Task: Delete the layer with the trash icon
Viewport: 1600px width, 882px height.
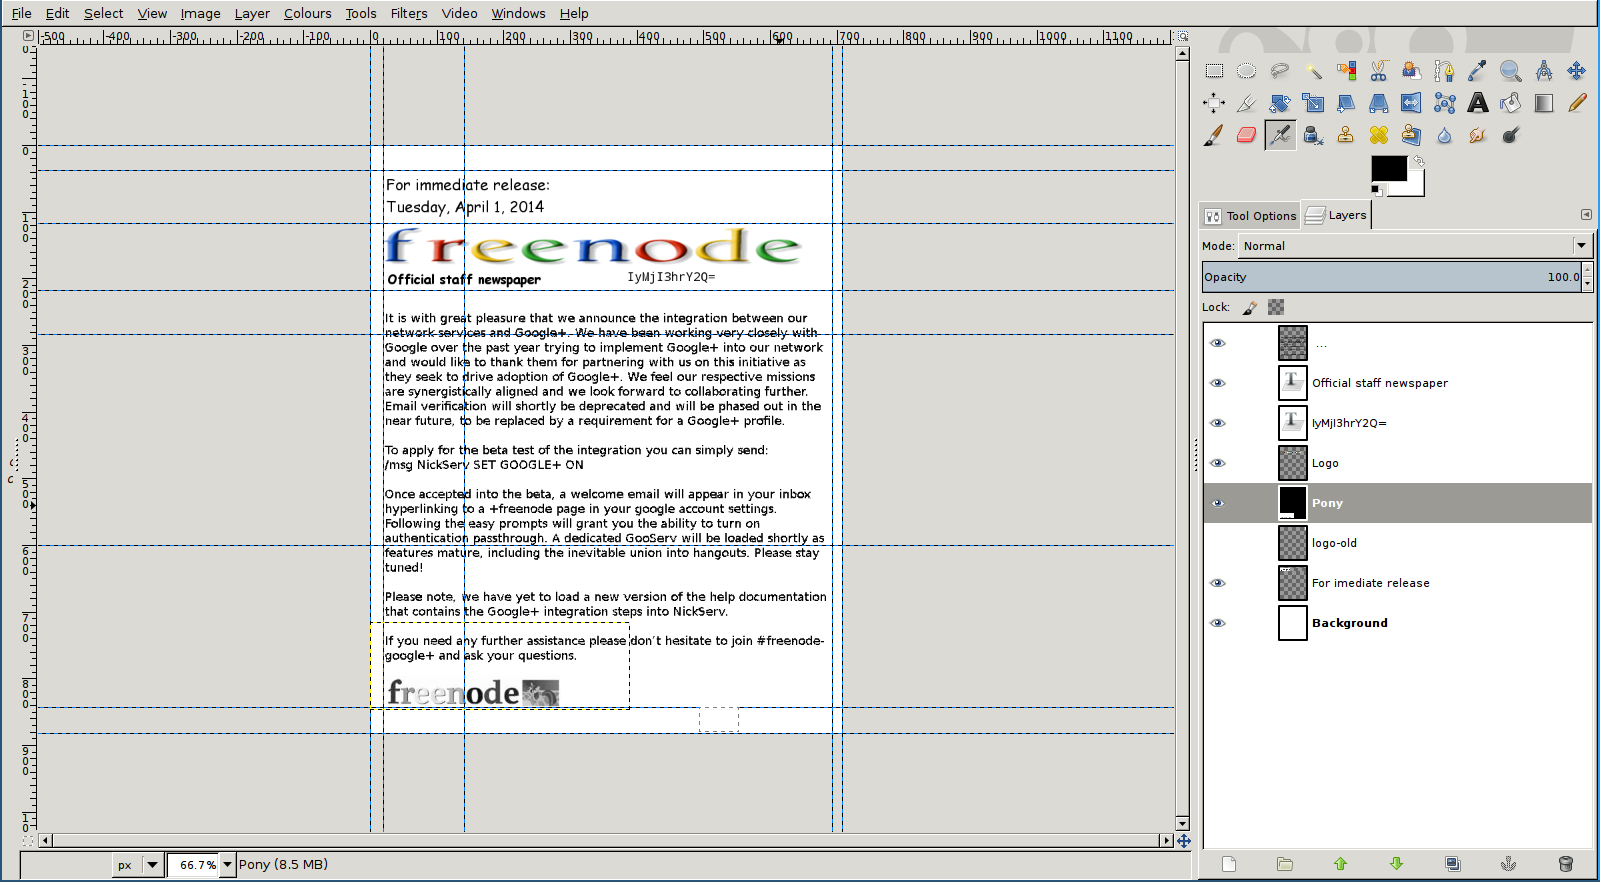Action: point(1566,864)
